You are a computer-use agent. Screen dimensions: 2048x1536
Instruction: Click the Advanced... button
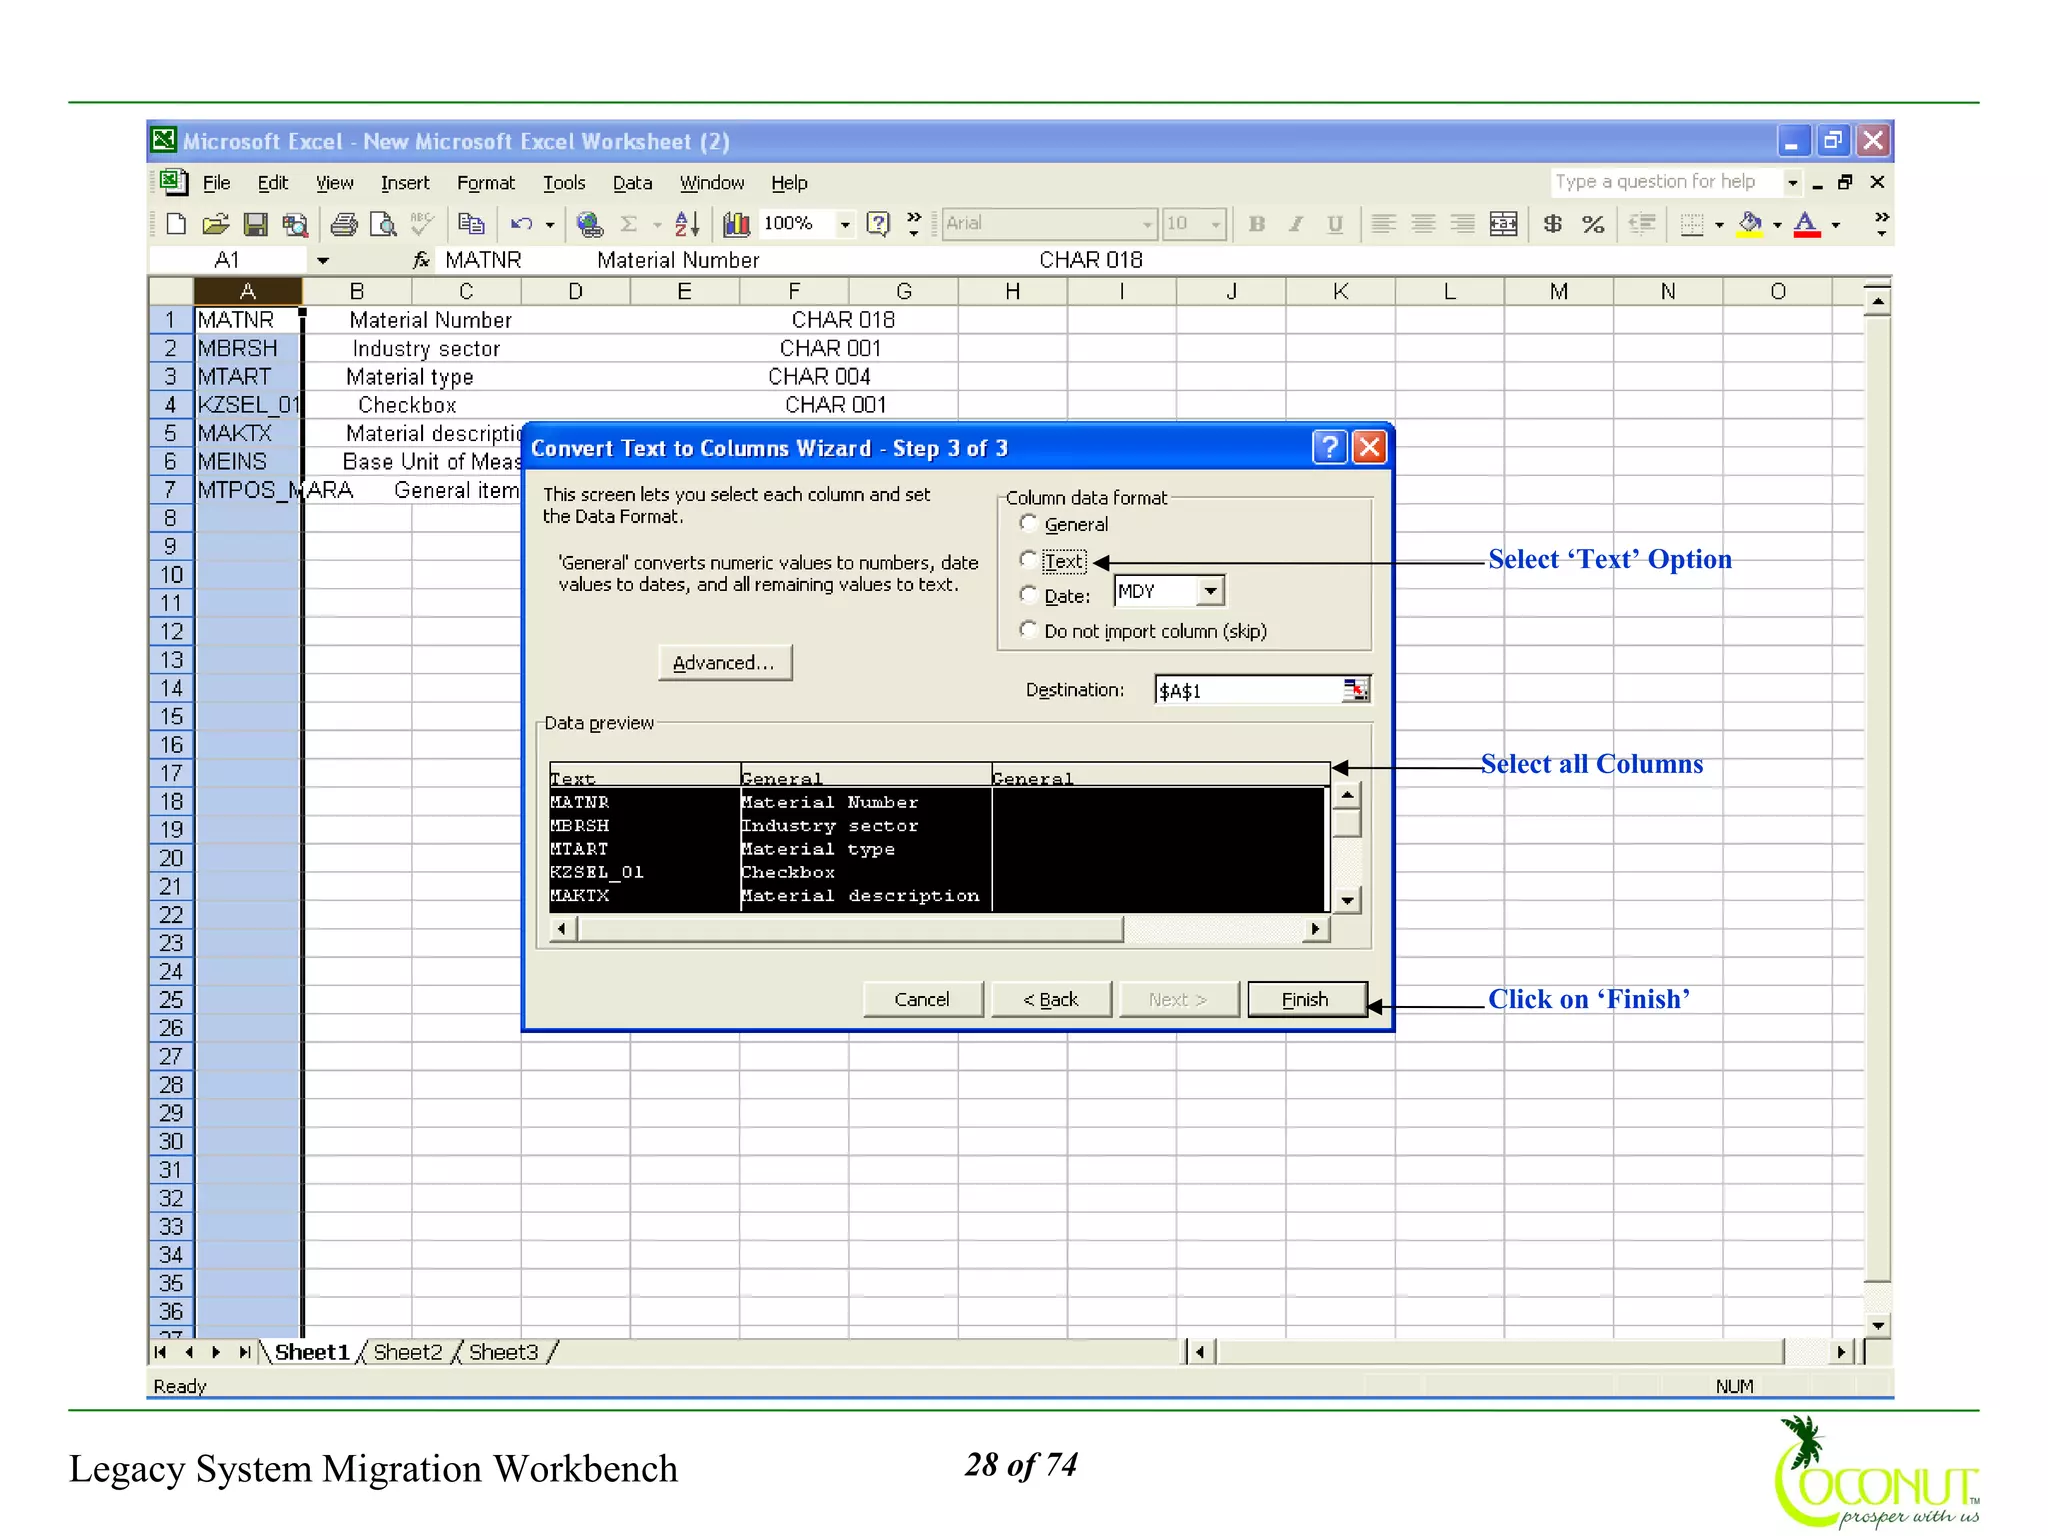724,662
